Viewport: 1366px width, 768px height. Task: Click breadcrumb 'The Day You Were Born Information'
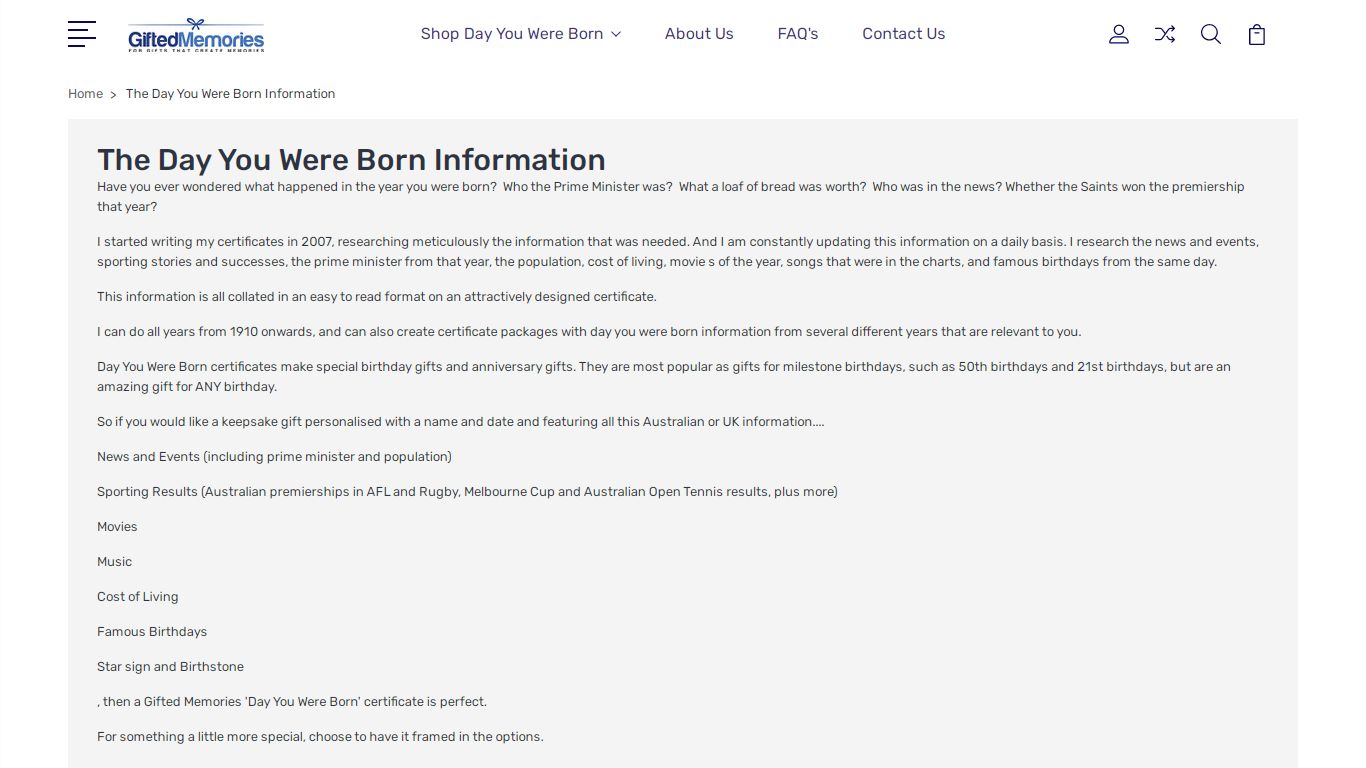click(x=230, y=93)
